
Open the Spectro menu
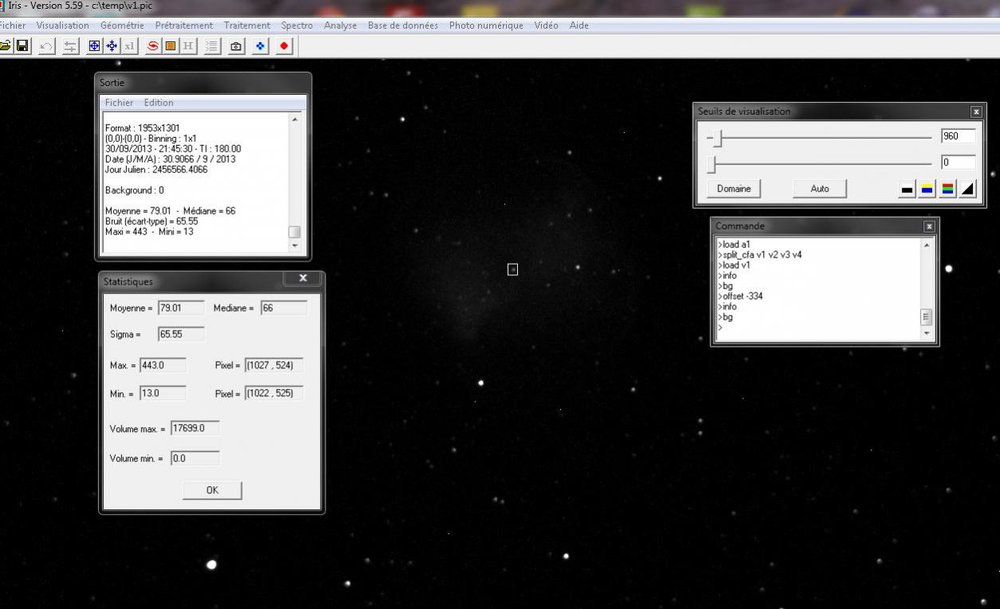click(x=297, y=26)
